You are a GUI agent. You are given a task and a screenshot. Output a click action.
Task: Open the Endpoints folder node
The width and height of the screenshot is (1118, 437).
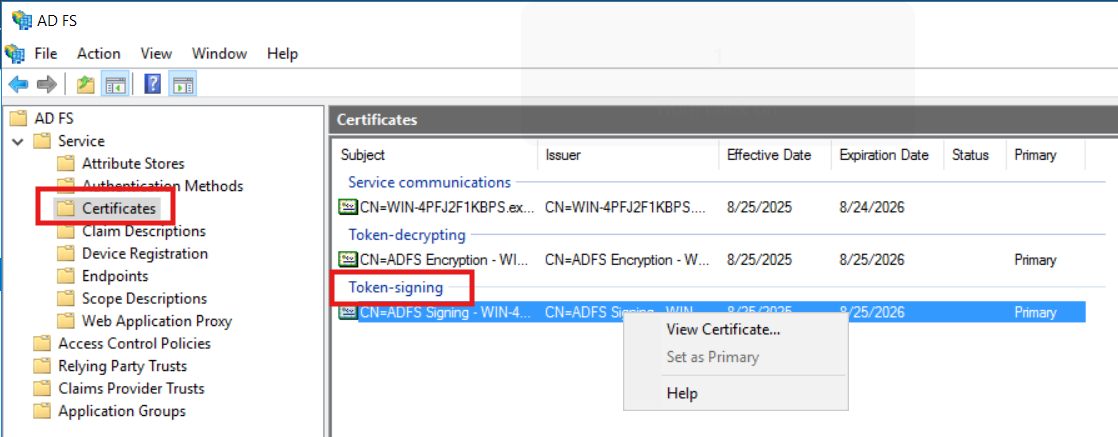(x=114, y=276)
